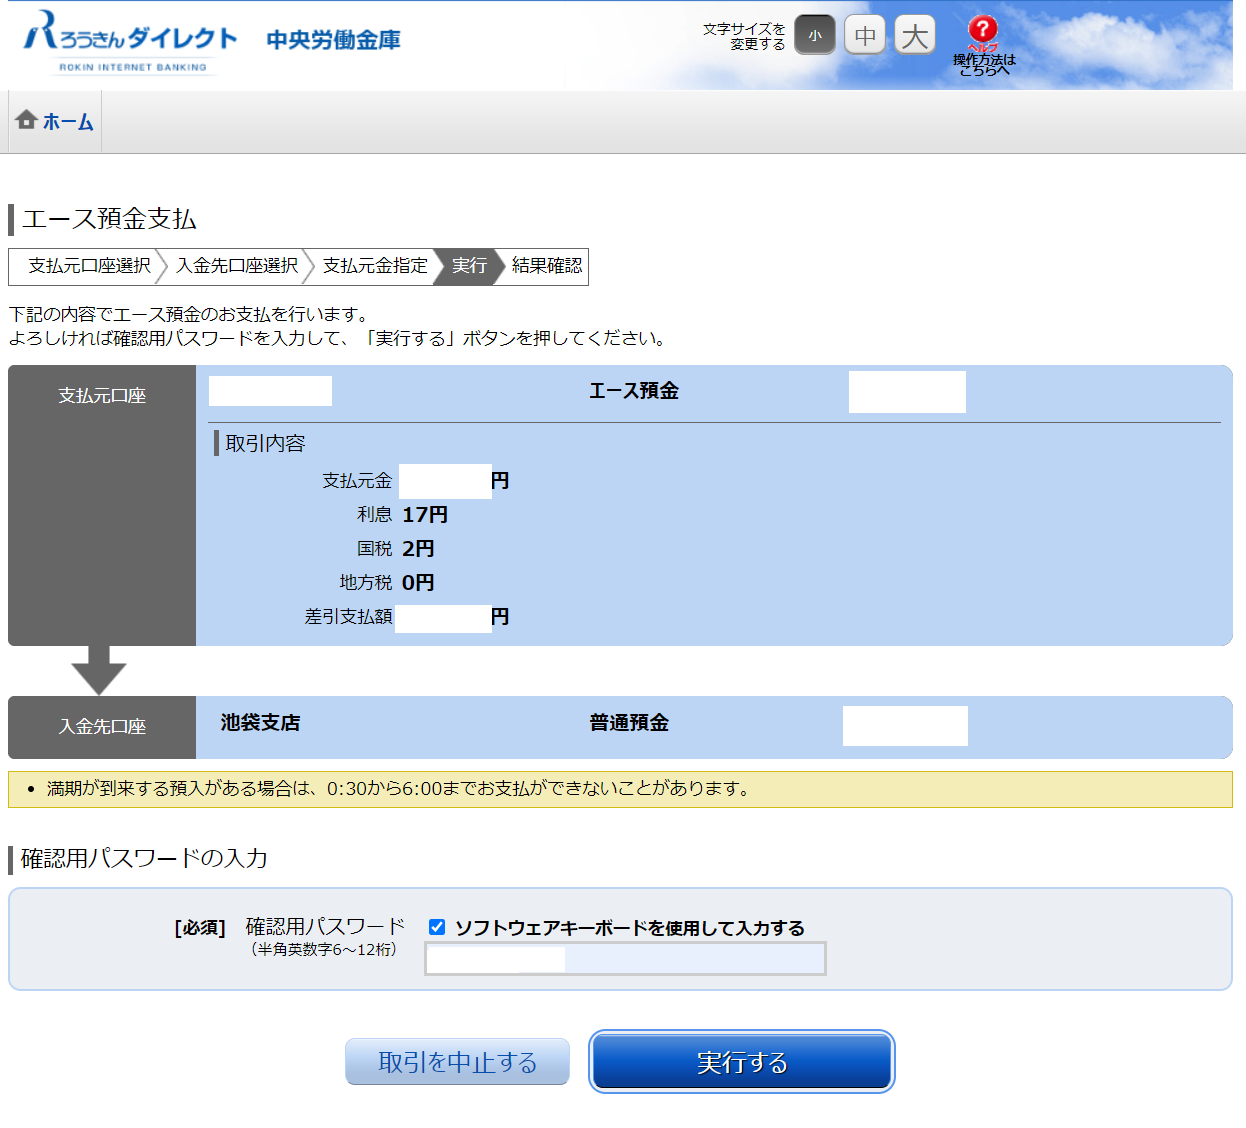Select the 支払元口座選択 step
Viewport: 1246px width, 1128px height.
coord(89,266)
